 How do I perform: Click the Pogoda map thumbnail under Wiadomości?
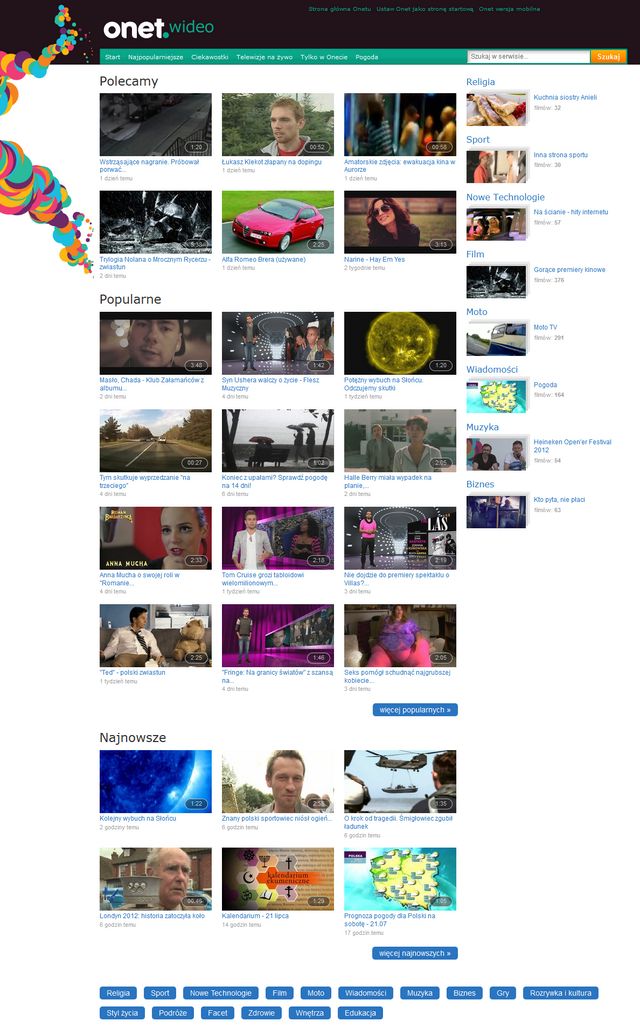pos(496,396)
